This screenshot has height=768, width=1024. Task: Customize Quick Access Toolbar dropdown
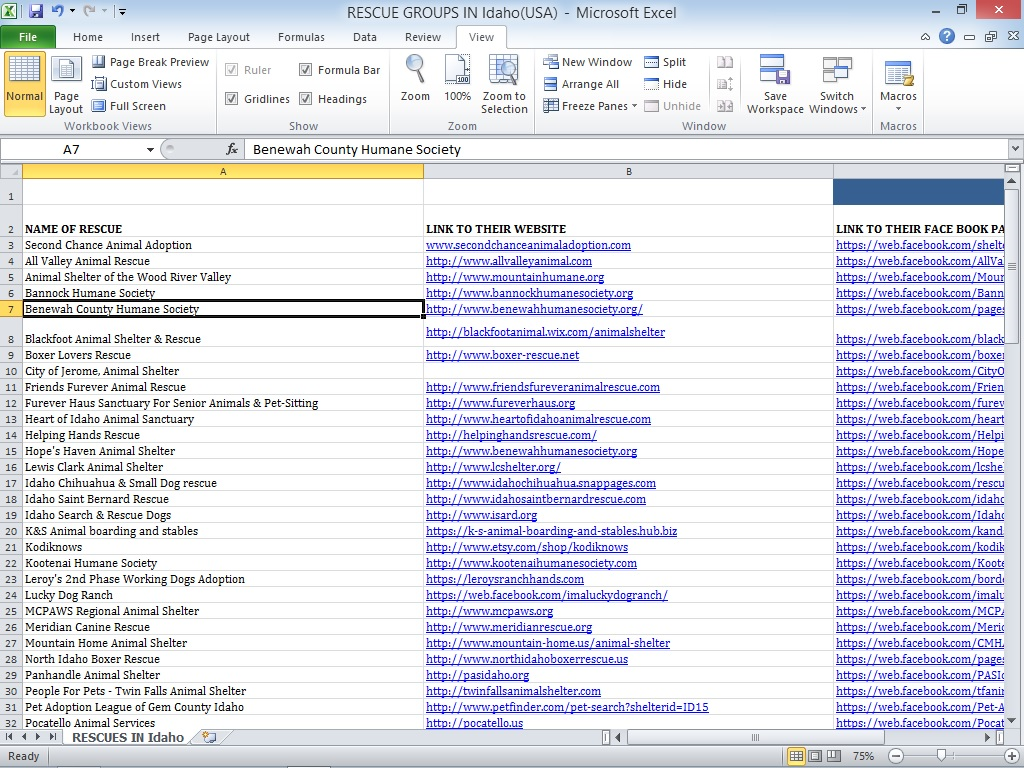[122, 11]
